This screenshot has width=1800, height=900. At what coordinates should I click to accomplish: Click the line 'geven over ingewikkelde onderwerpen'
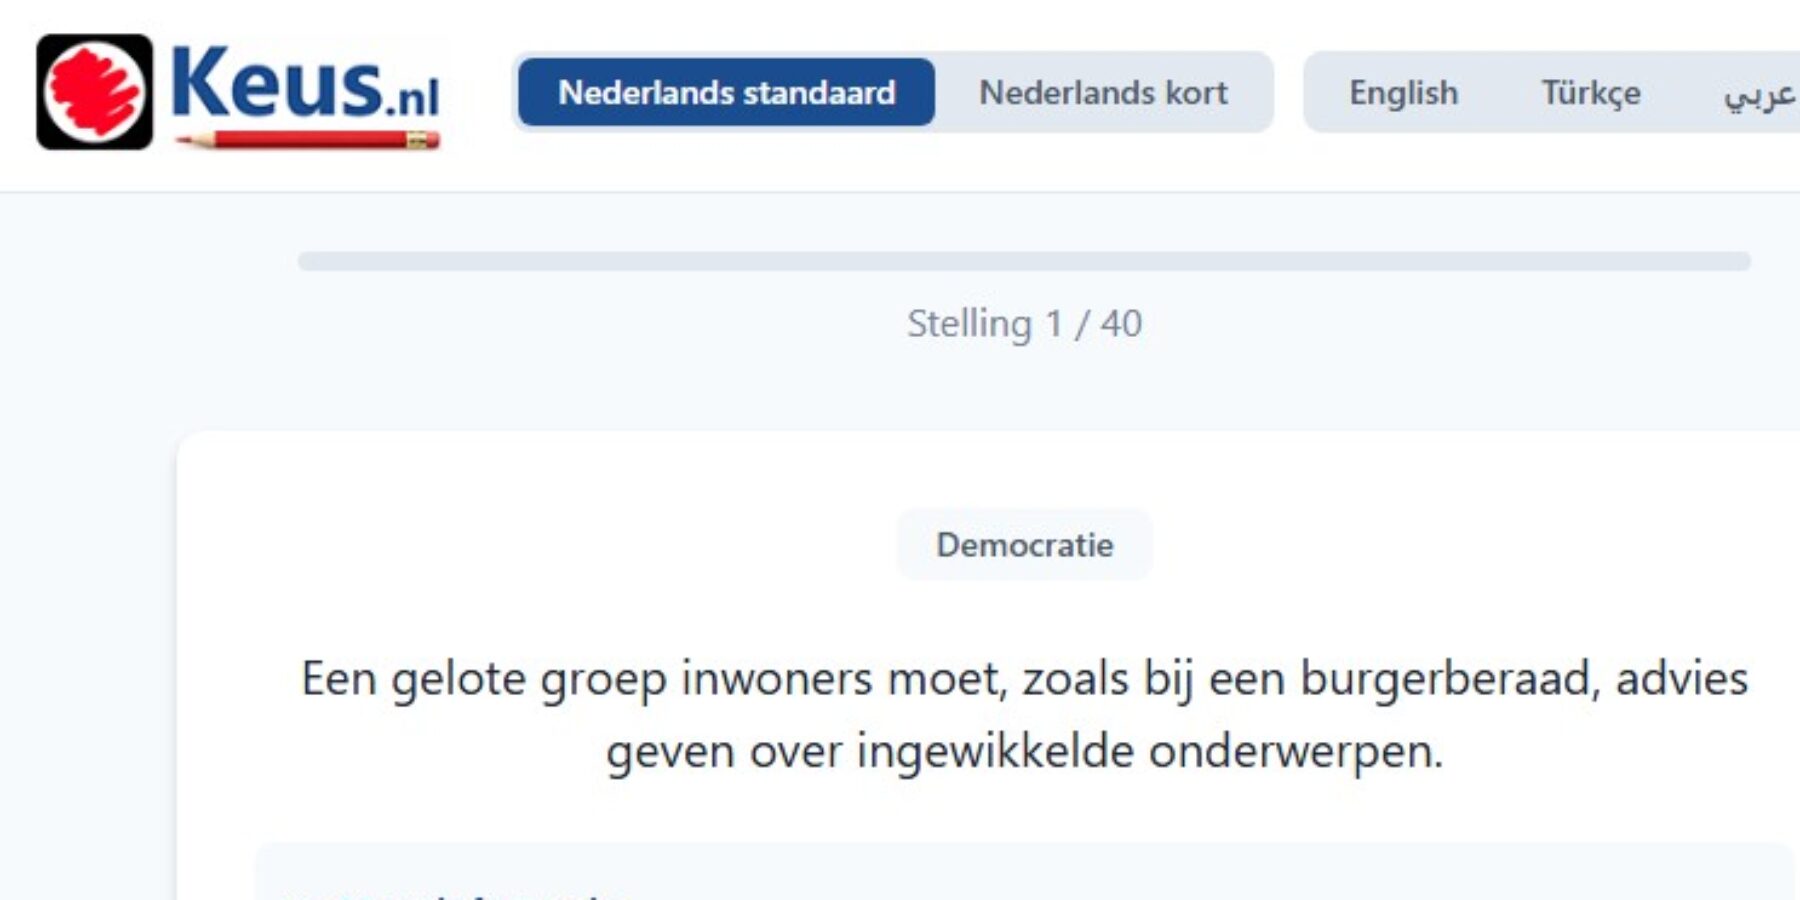pos(1024,752)
